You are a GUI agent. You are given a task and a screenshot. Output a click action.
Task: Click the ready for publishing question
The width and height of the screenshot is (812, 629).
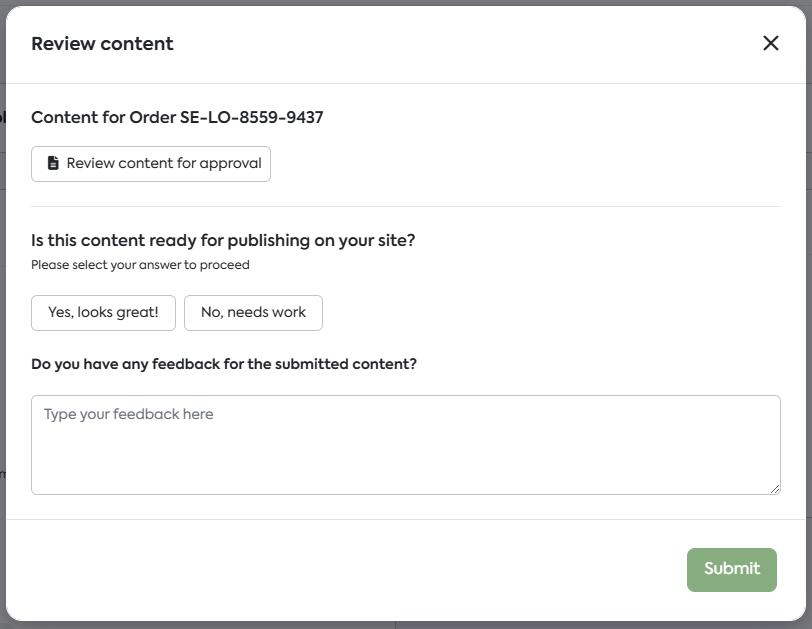pos(223,240)
